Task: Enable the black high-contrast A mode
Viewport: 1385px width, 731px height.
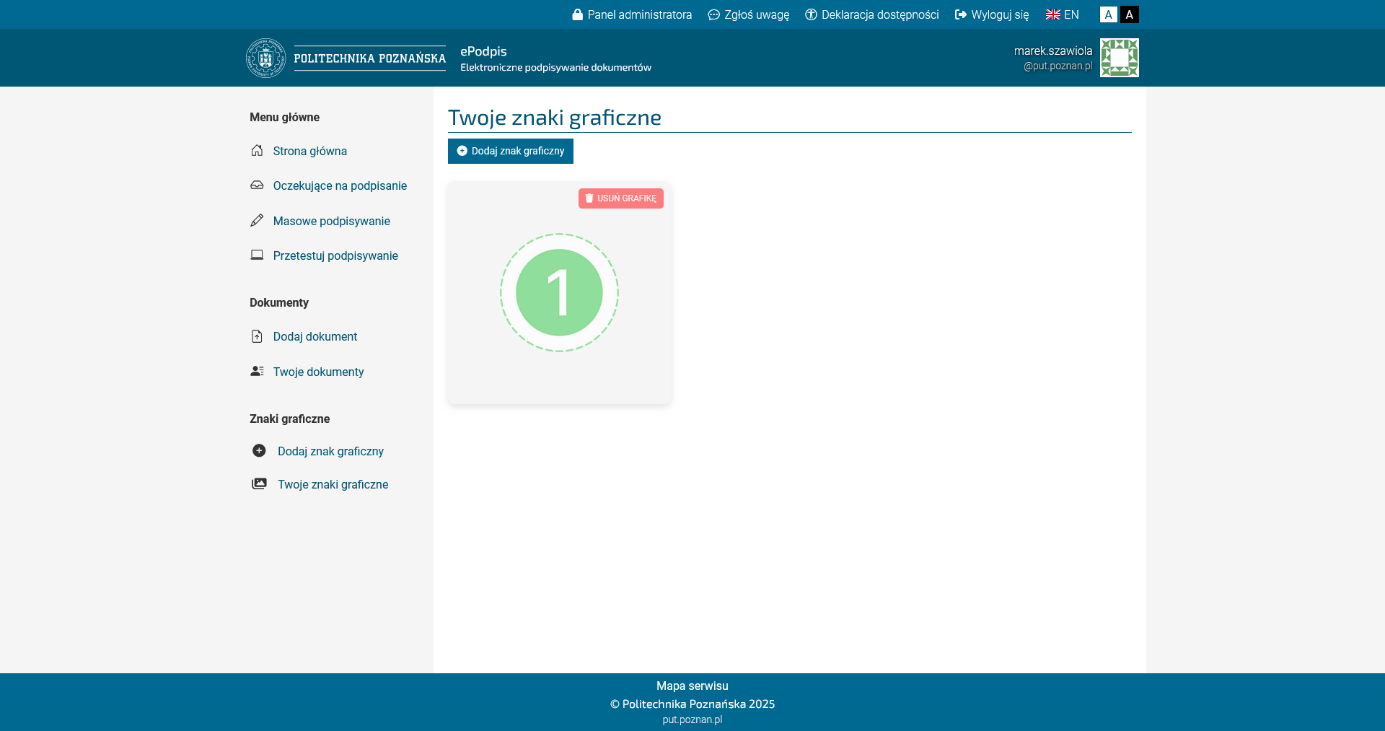Action: 1129,15
